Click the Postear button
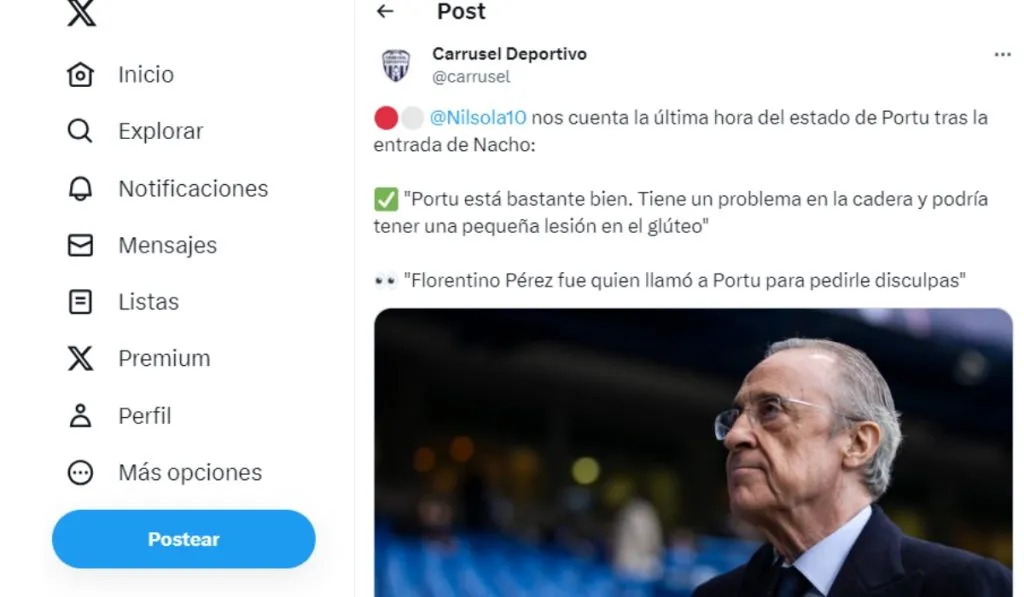The image size is (1024, 597). [x=184, y=539]
